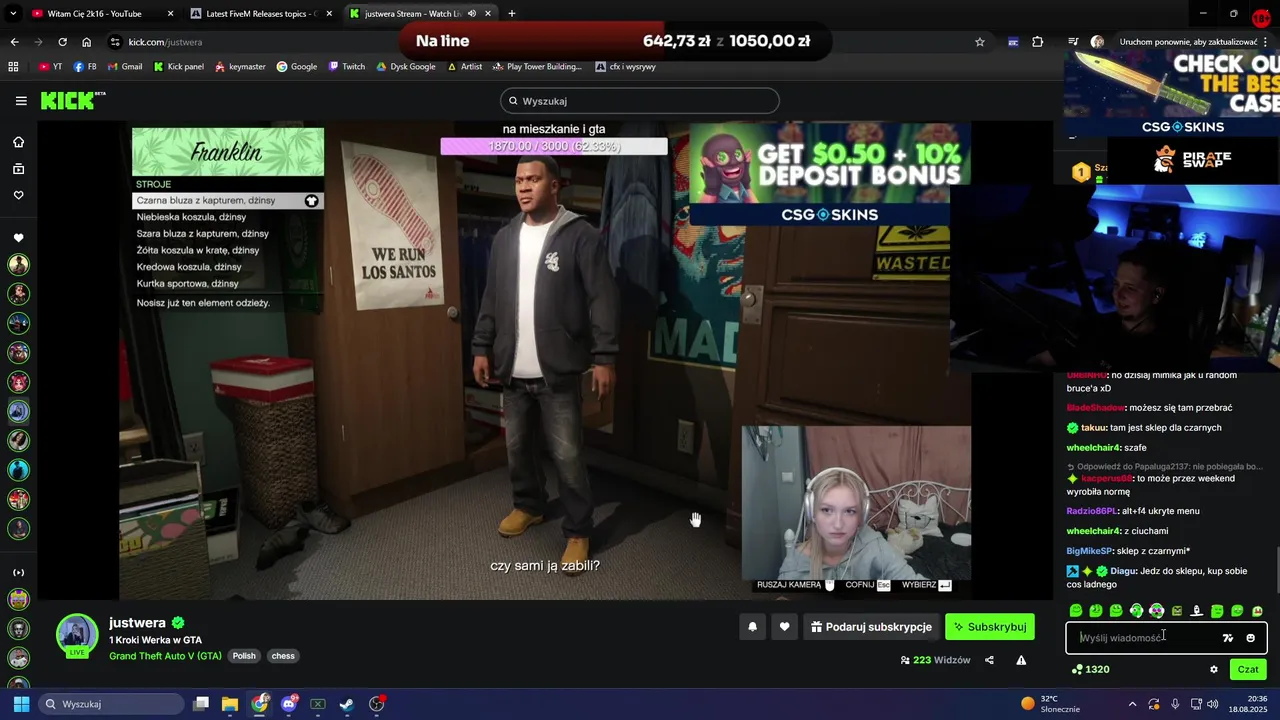The height and width of the screenshot is (720, 1280).
Task: Close the Witam Cię 2k16 YouTube tab
Action: tap(170, 14)
